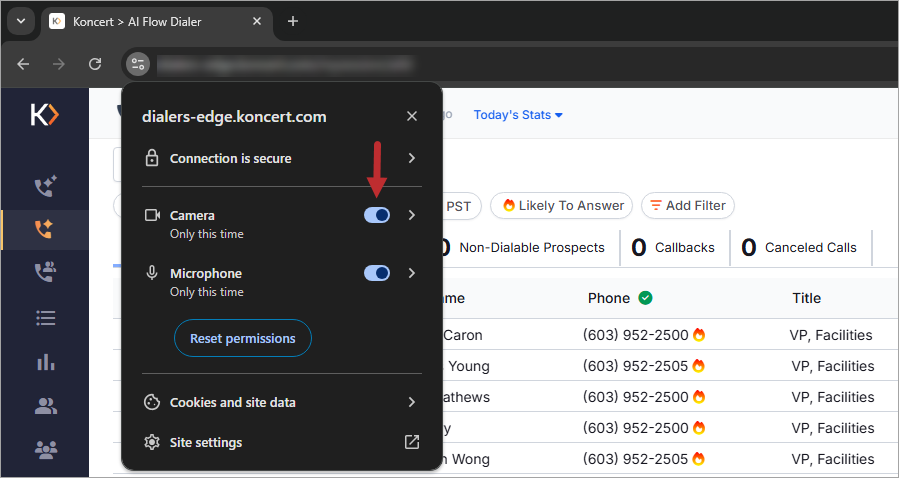
Task: Click the blurred address bar URL
Action: tap(285, 64)
